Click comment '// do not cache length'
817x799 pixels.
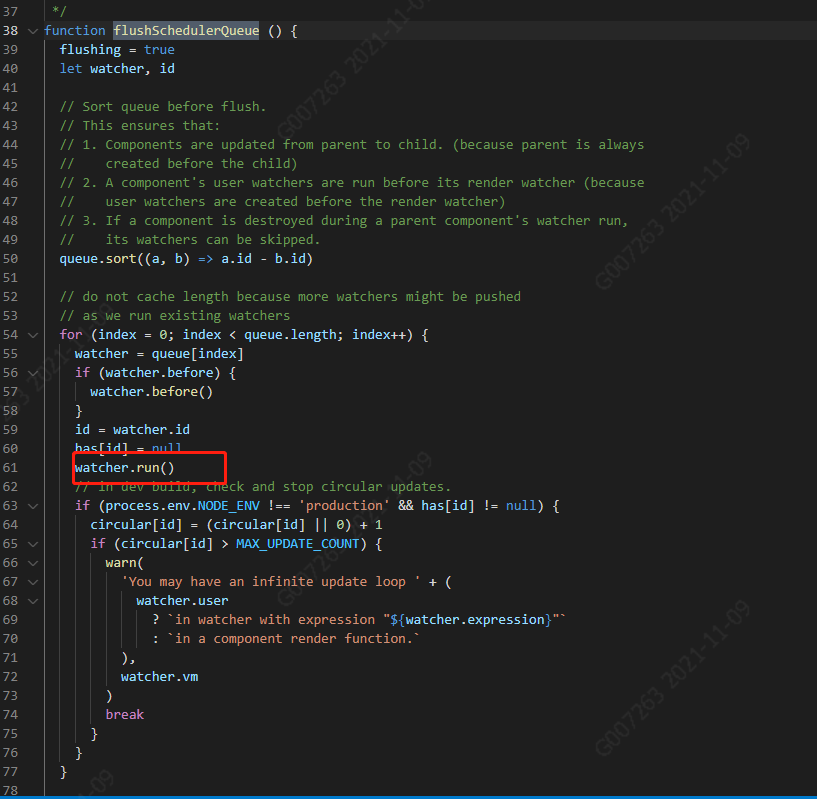290,297
